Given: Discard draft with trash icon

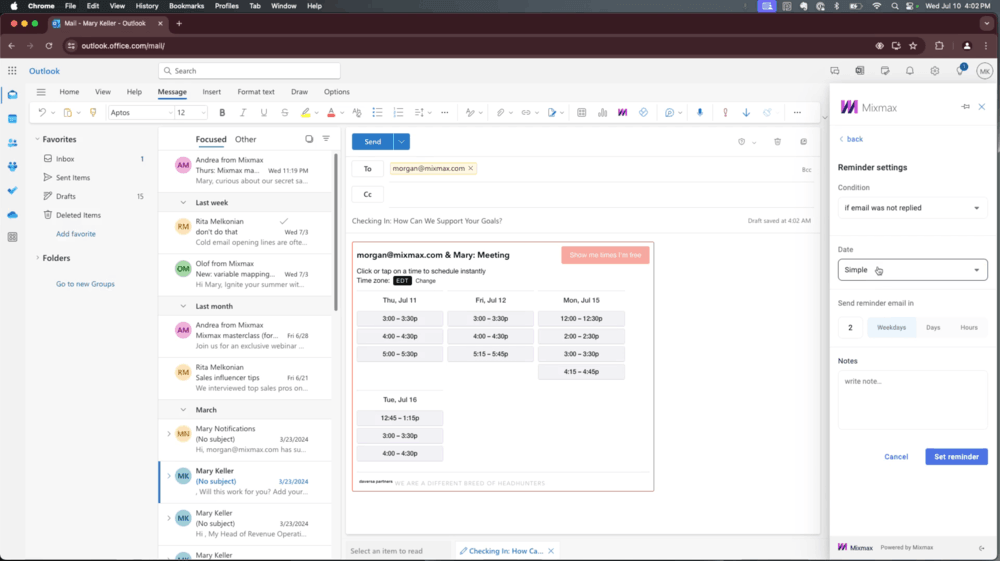Looking at the screenshot, I should [x=777, y=142].
